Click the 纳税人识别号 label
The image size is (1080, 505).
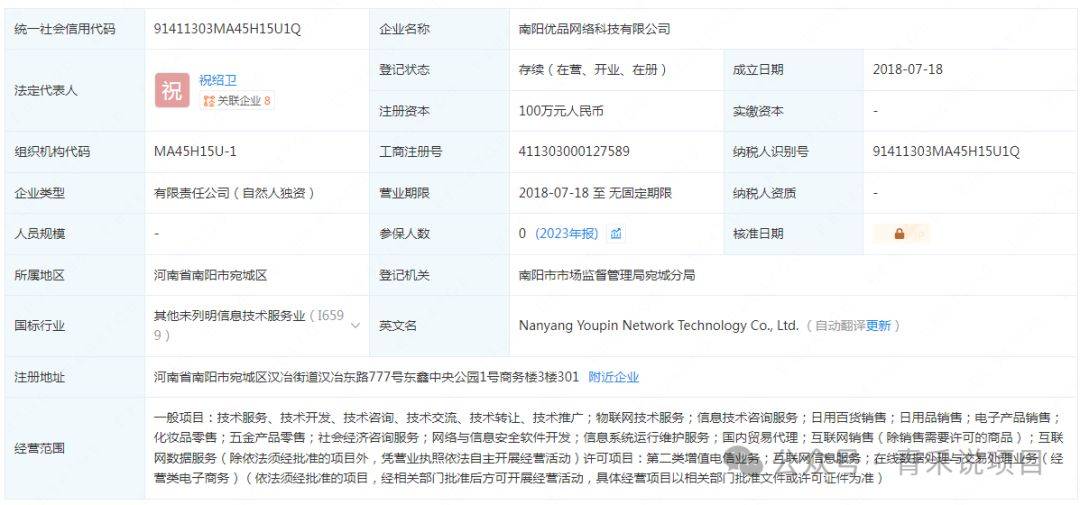[x=771, y=152]
